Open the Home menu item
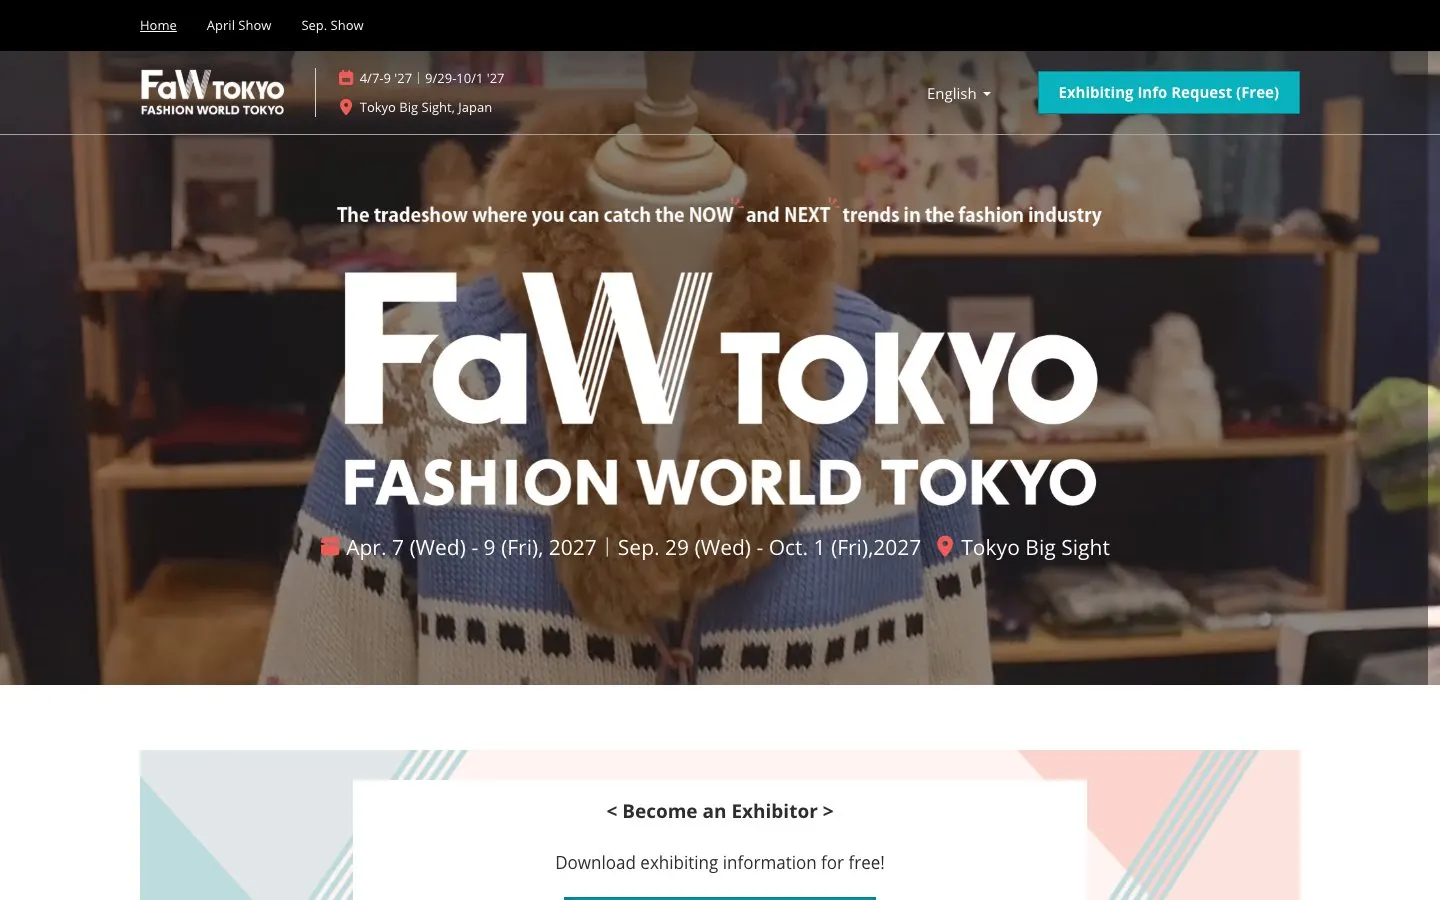The width and height of the screenshot is (1440, 900). point(158,25)
